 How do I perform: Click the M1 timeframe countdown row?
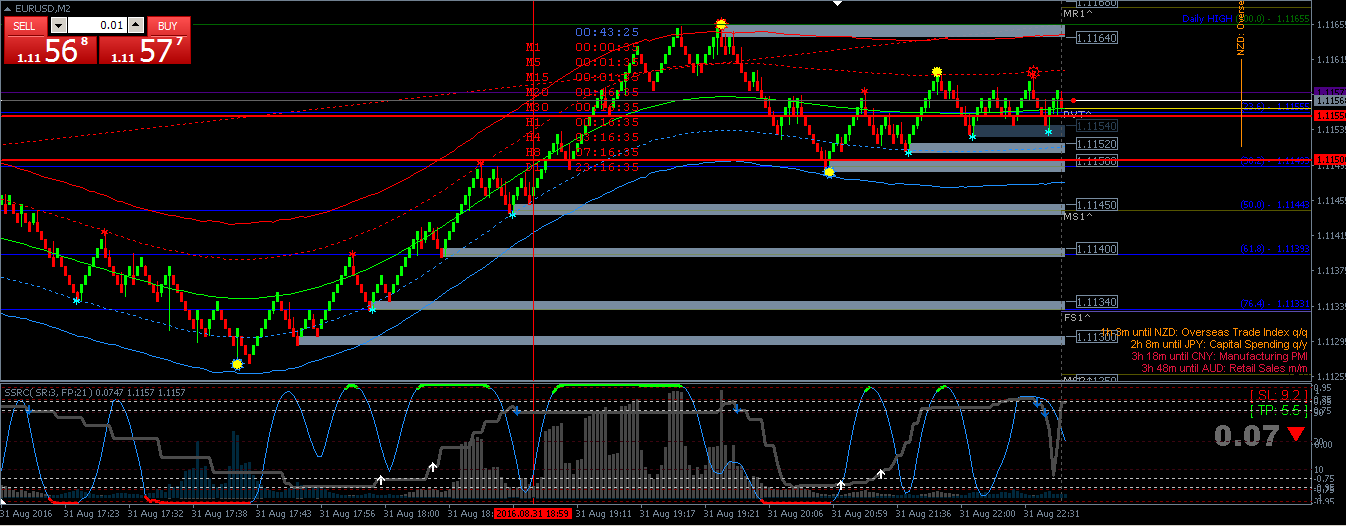pos(583,47)
